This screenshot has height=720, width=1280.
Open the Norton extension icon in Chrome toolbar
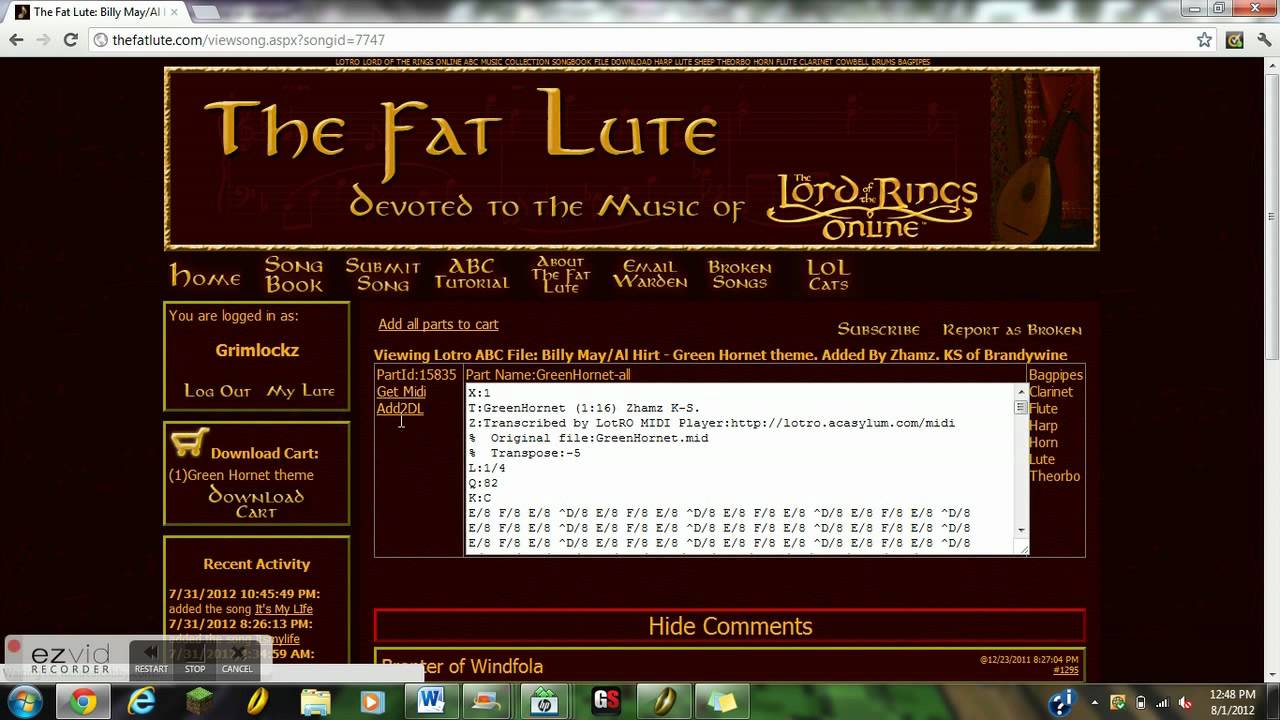click(x=1234, y=40)
